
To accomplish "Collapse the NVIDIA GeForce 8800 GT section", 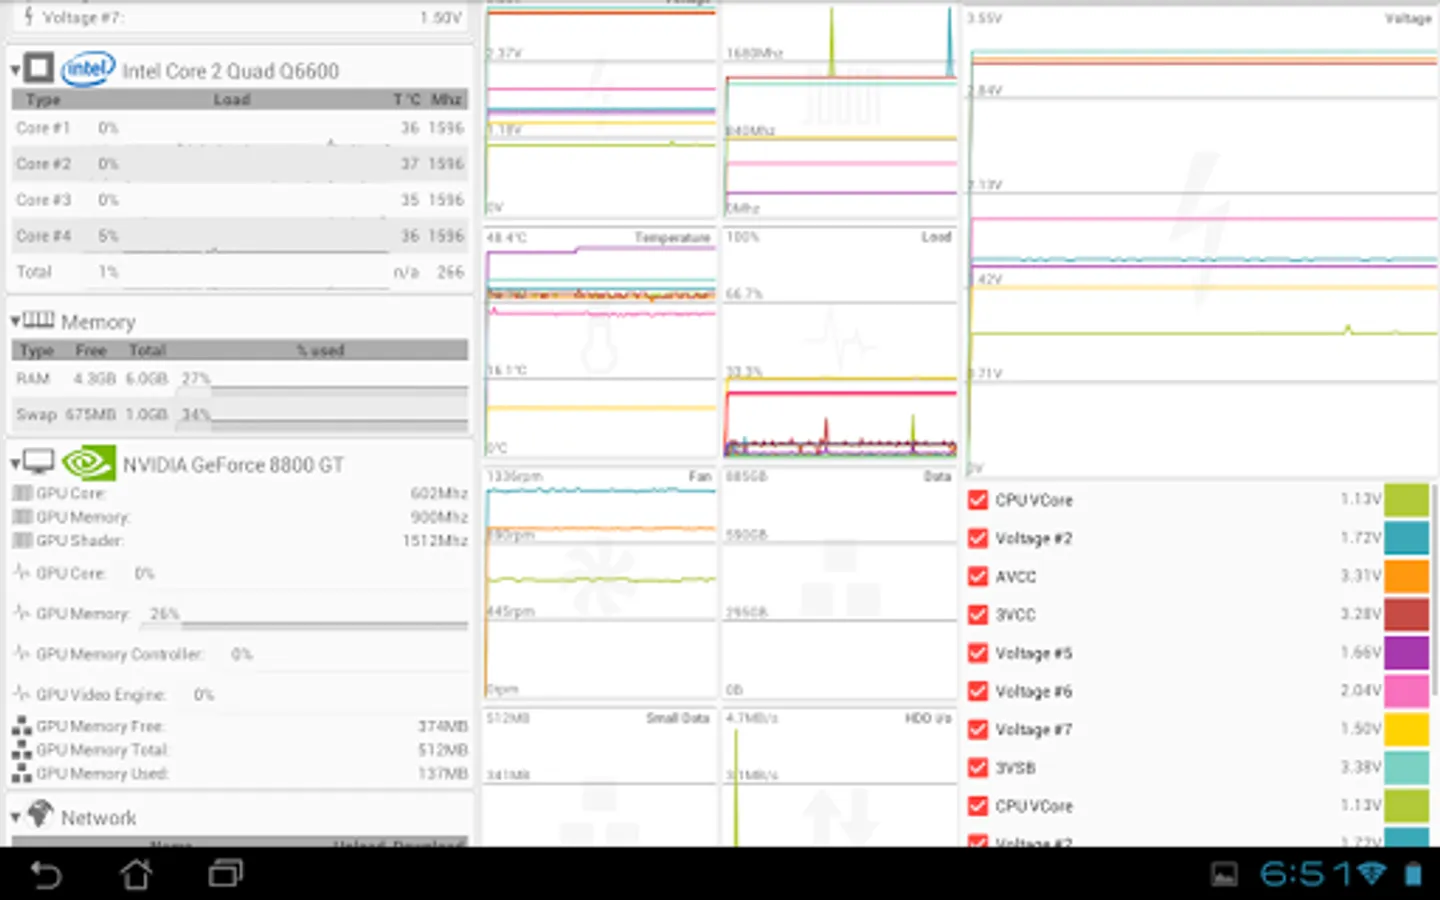I will [x=15, y=463].
